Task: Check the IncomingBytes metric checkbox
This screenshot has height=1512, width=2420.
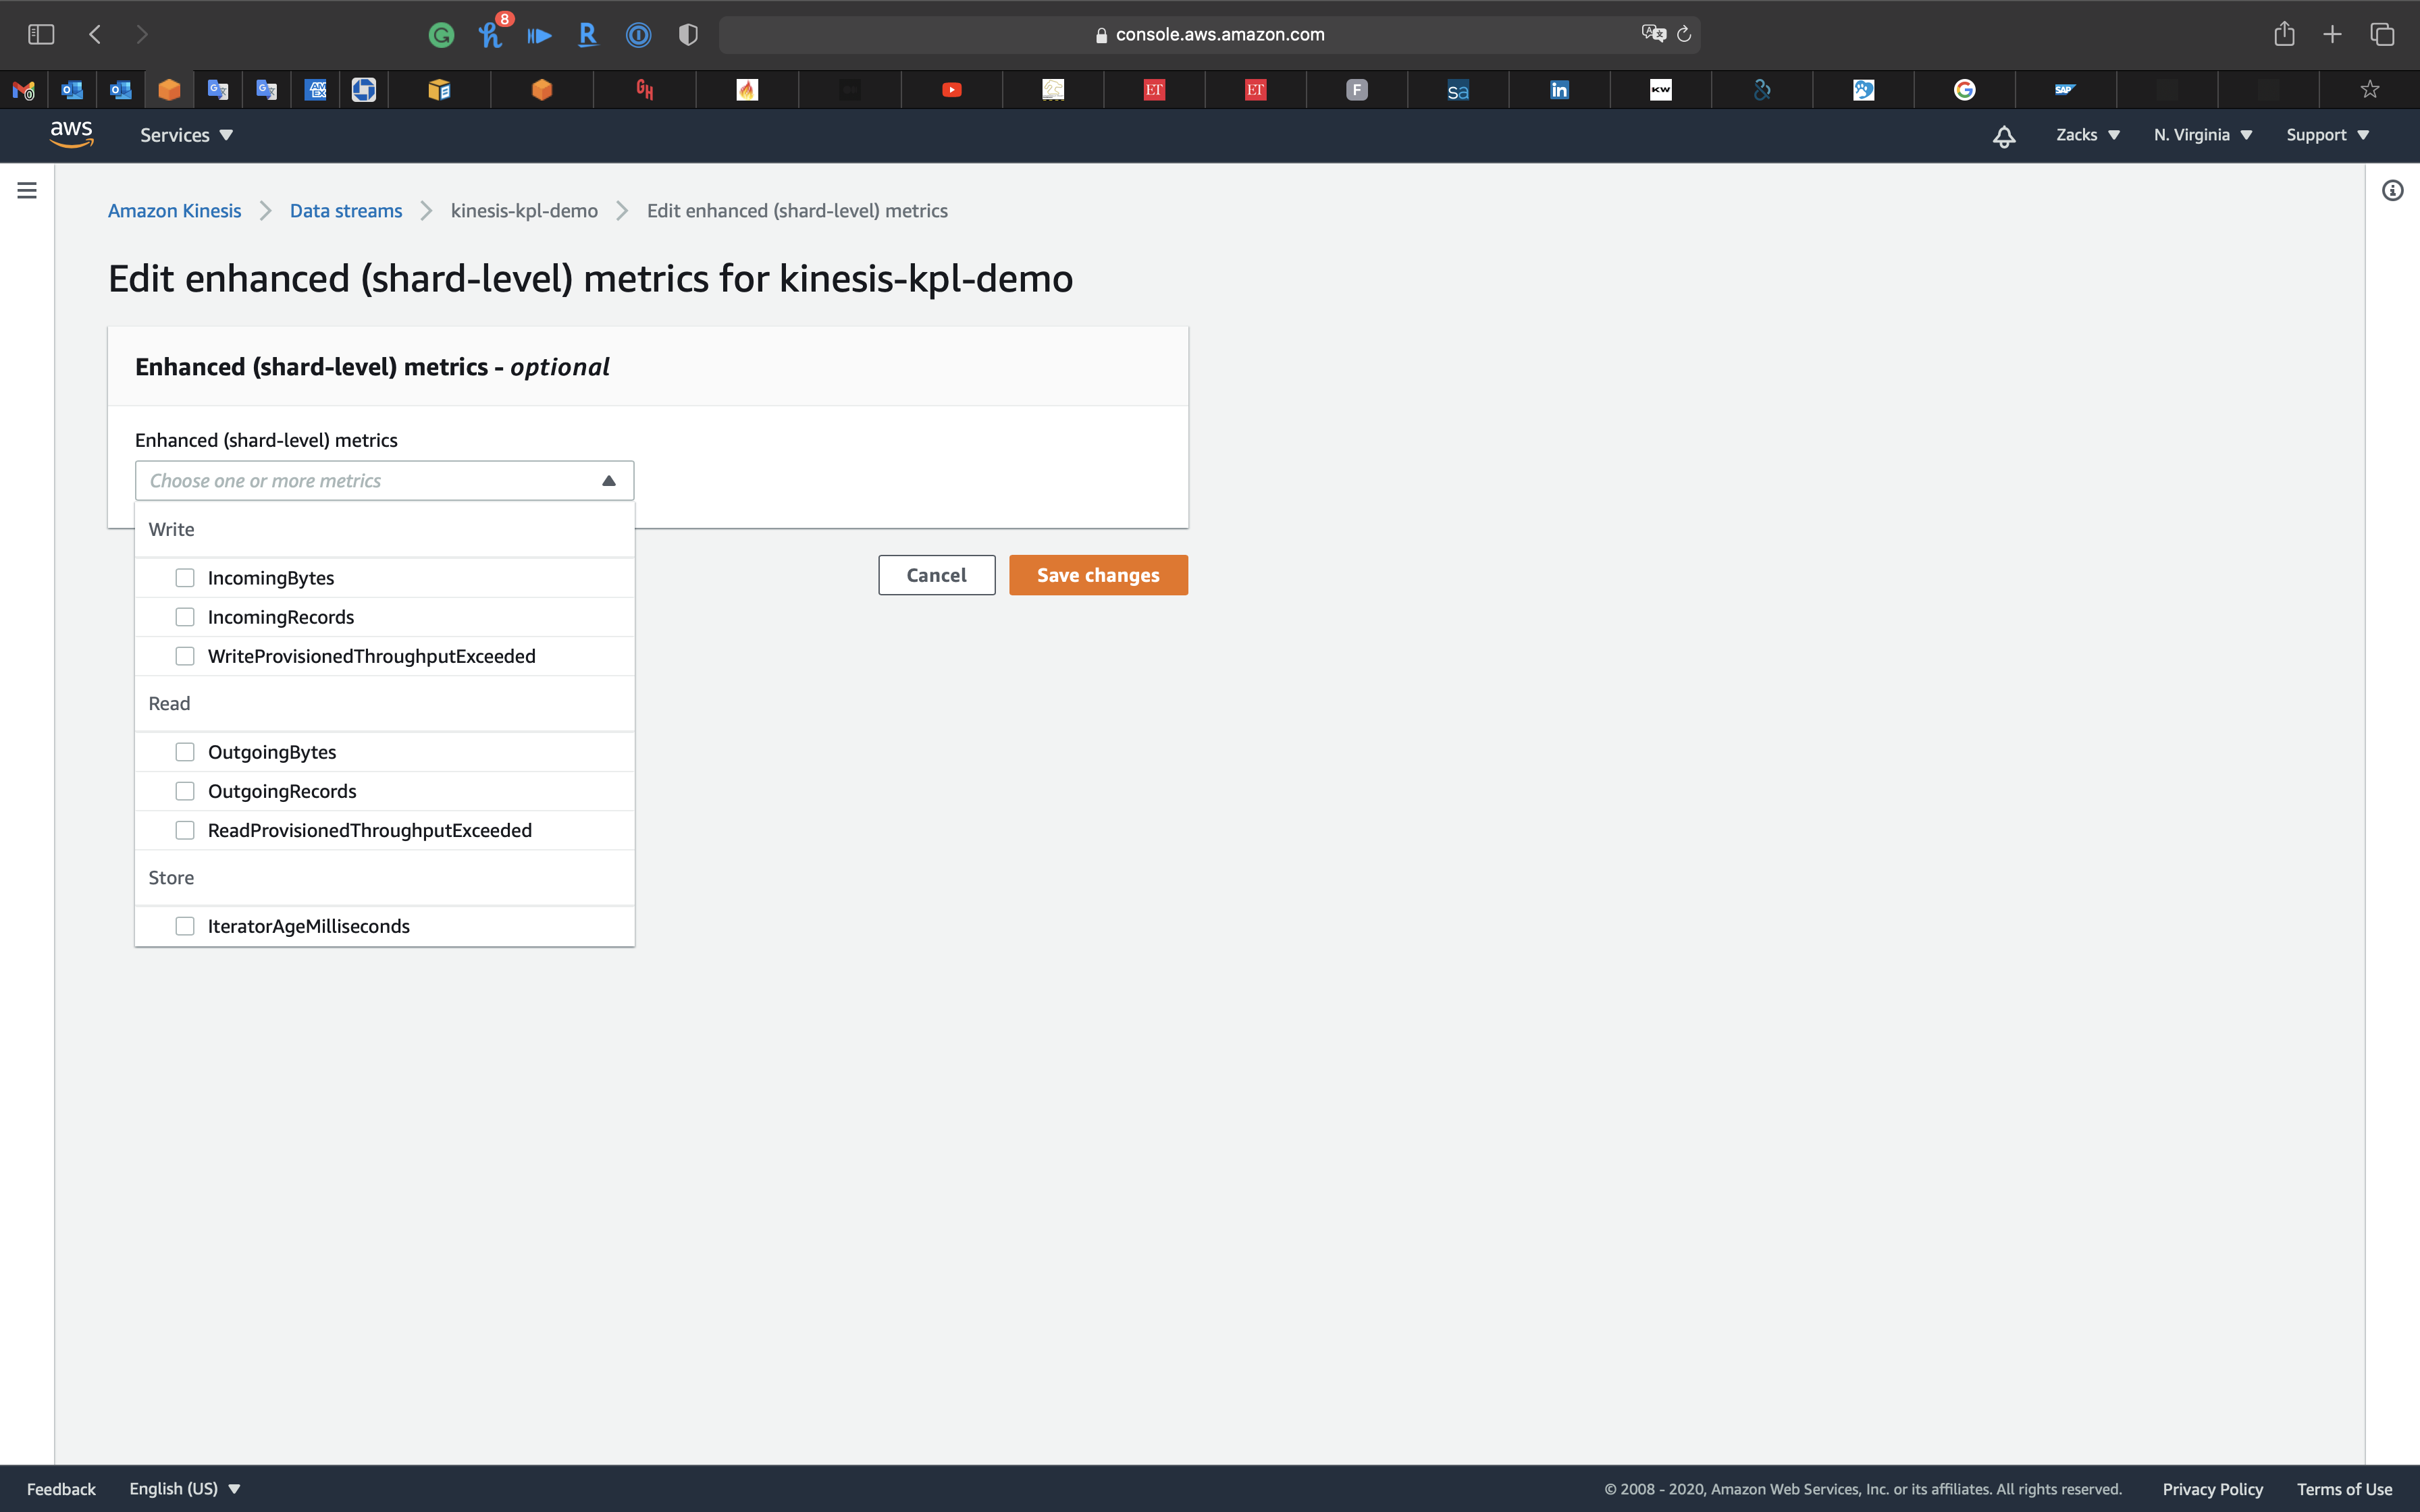Action: tap(185, 578)
